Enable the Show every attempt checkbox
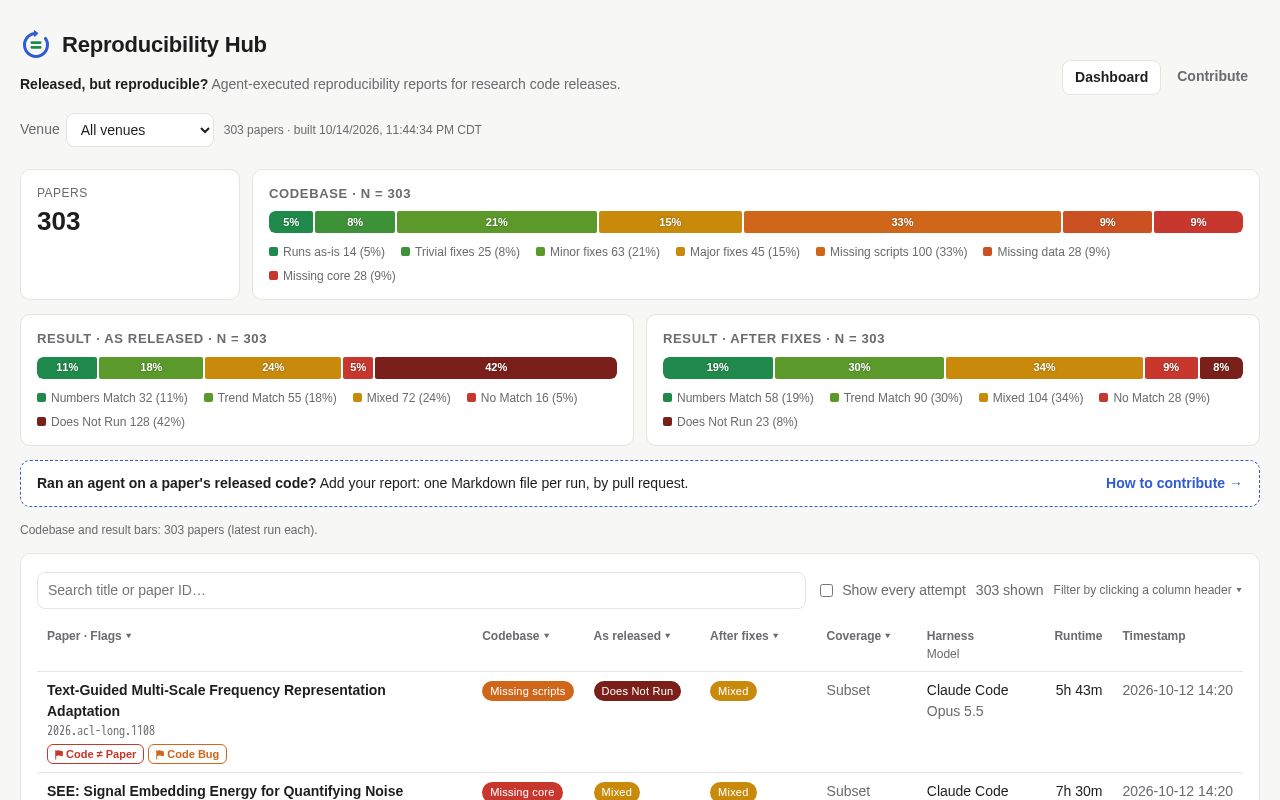The height and width of the screenshot is (800, 1280). point(826,590)
